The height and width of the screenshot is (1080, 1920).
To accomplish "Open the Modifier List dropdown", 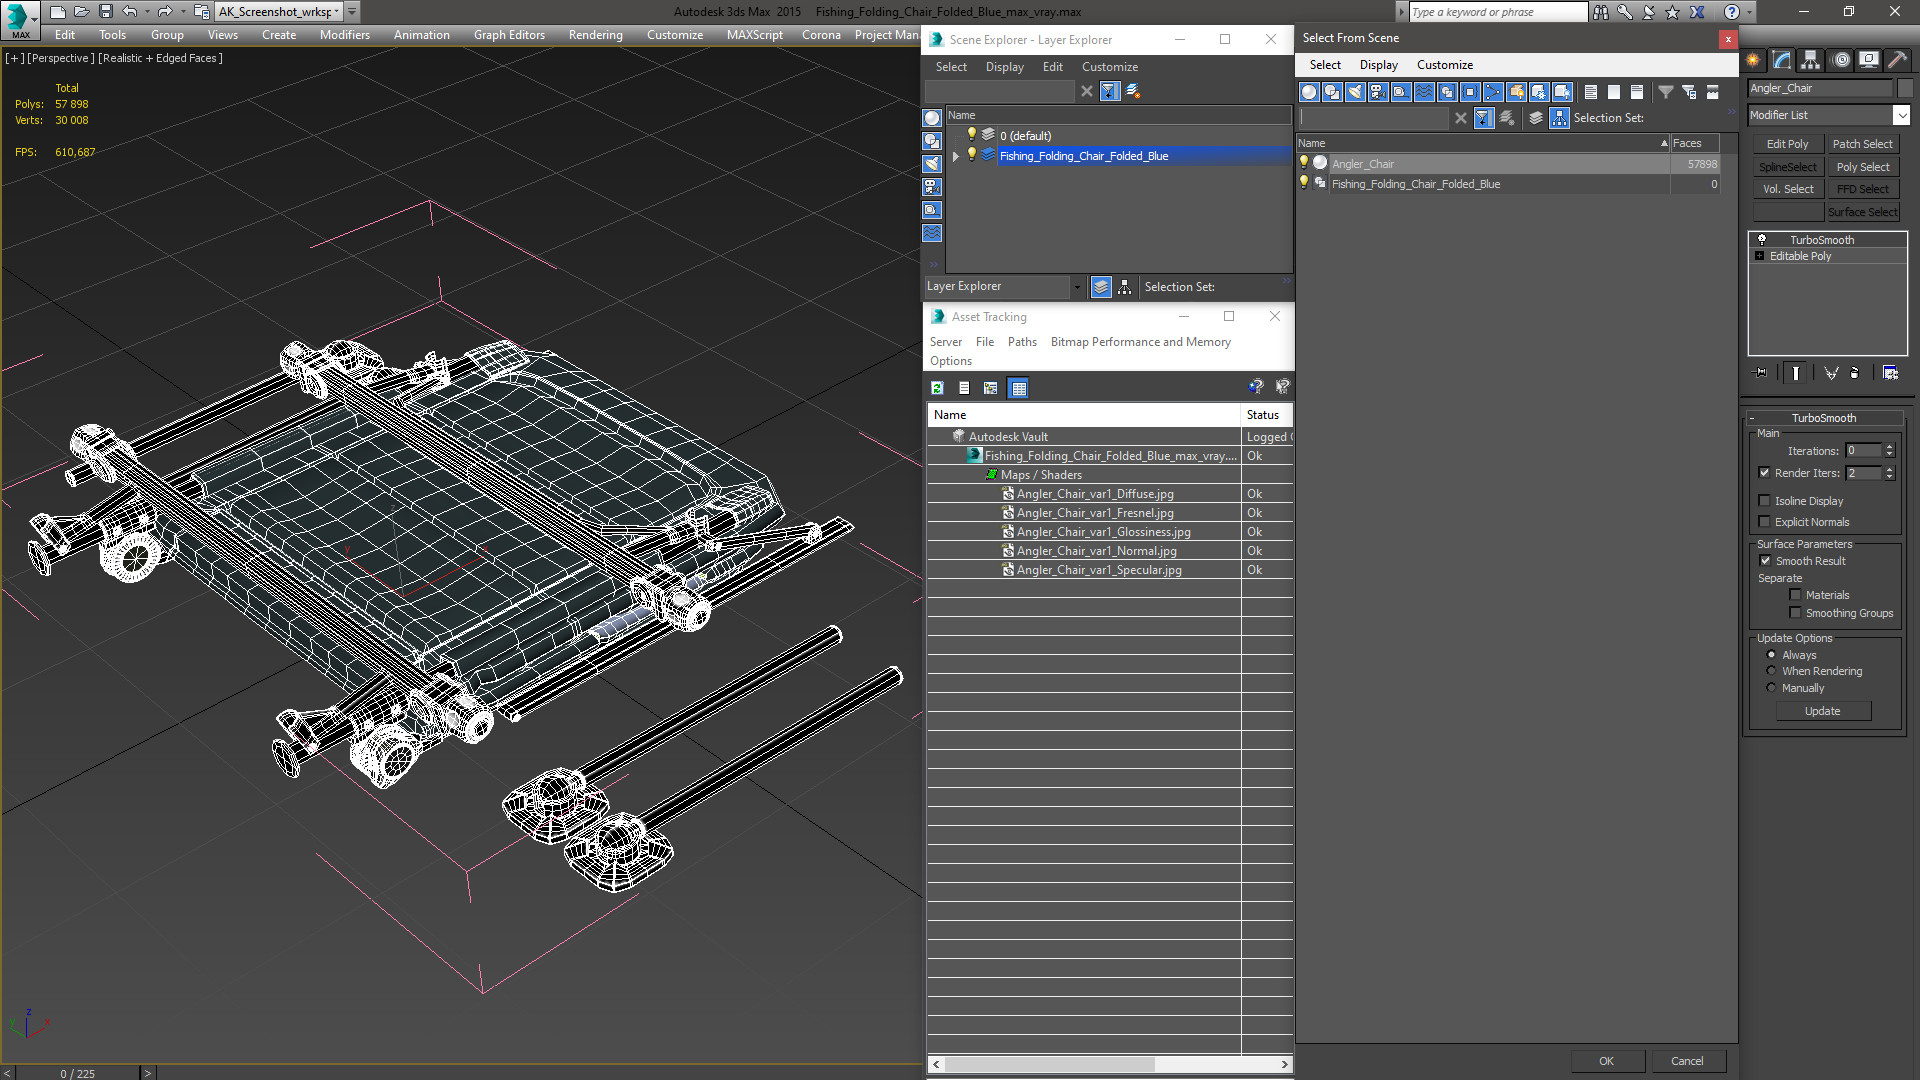I will tap(1901, 115).
